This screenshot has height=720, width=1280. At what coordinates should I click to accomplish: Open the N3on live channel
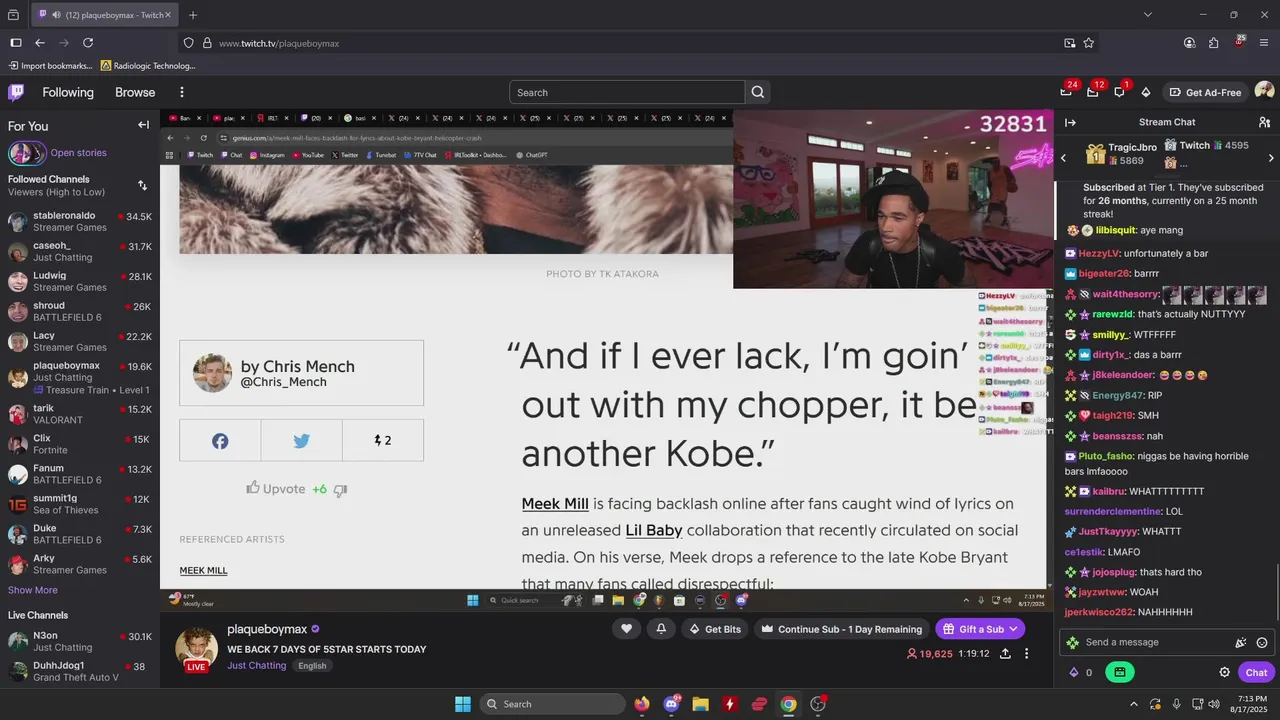click(x=80, y=641)
